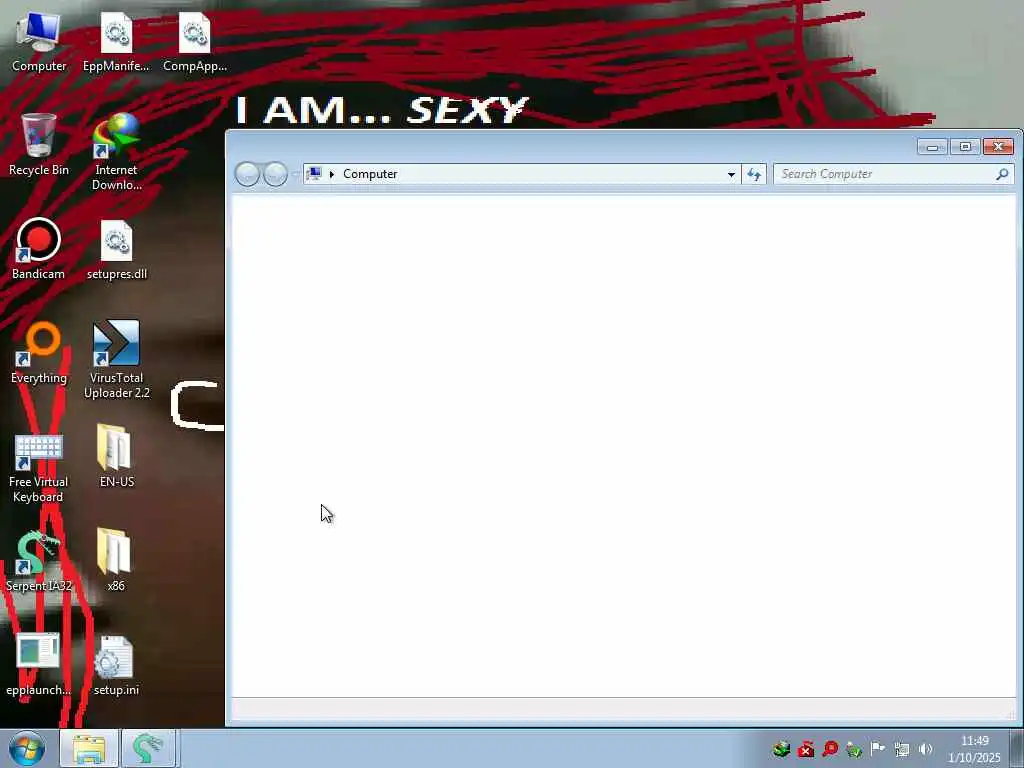Click the Forward button in Explorer

pyautogui.click(x=276, y=174)
